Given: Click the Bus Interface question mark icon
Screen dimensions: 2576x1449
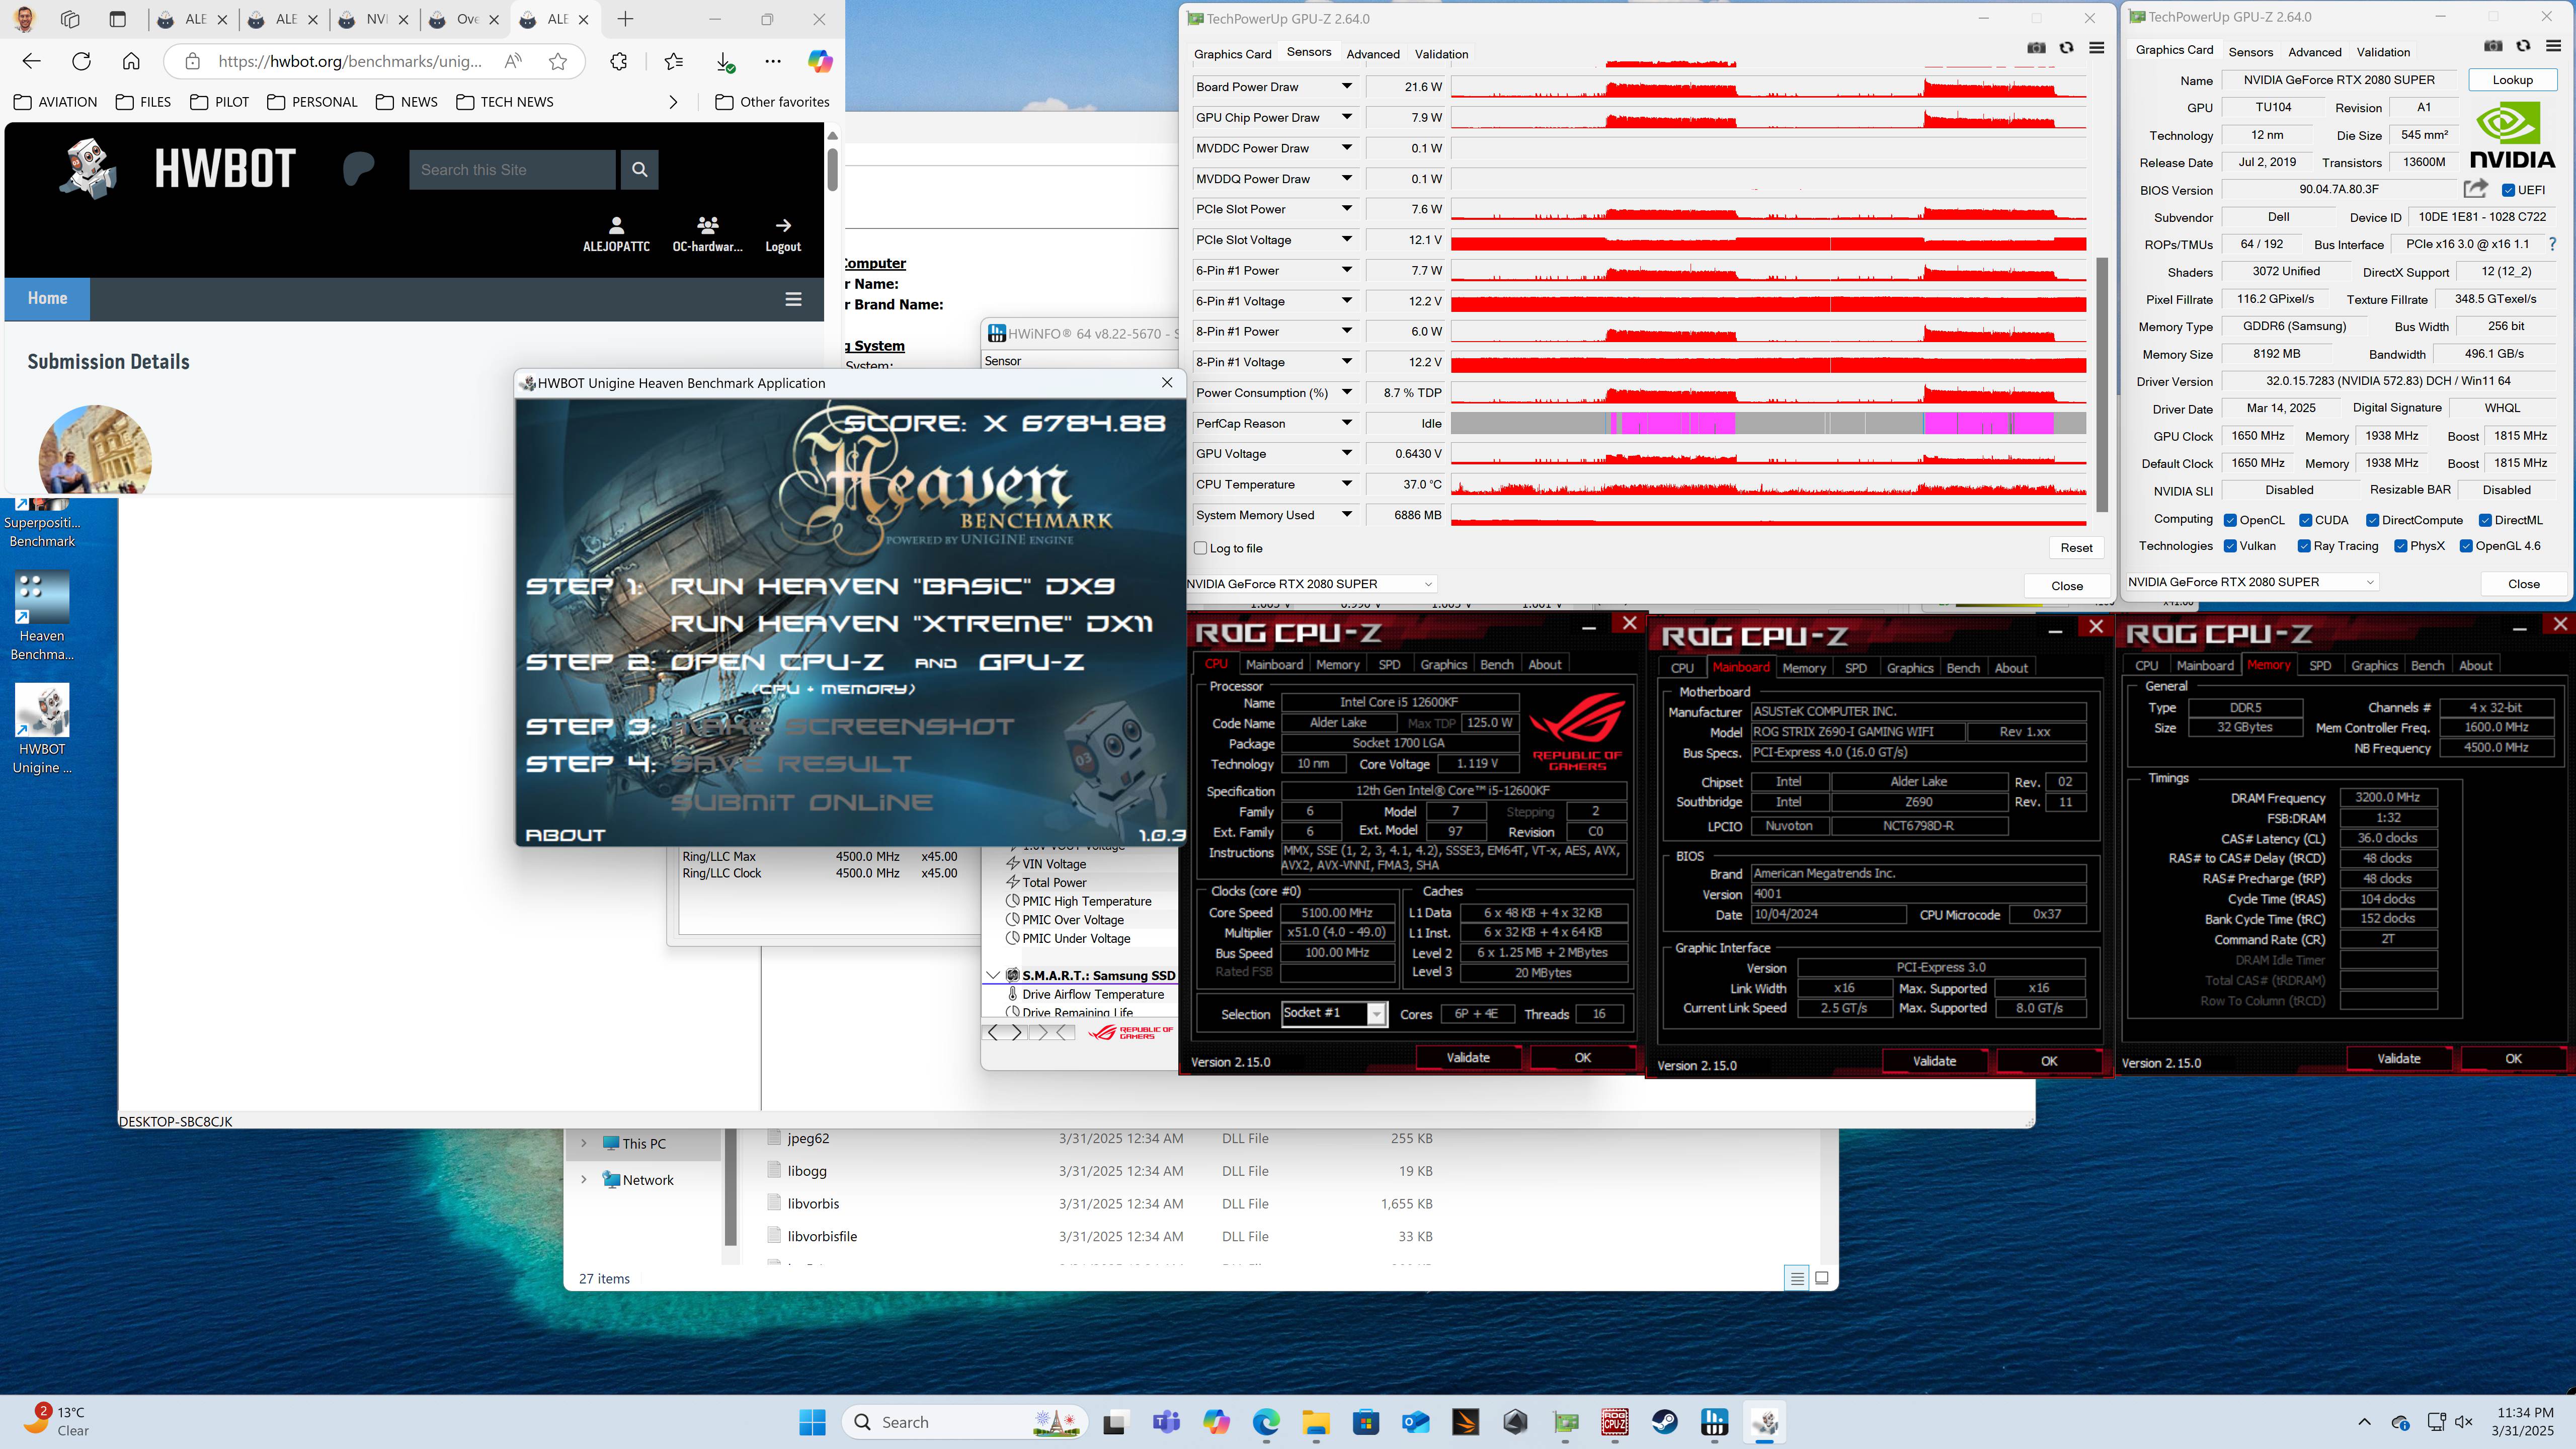Looking at the screenshot, I should coord(2552,244).
